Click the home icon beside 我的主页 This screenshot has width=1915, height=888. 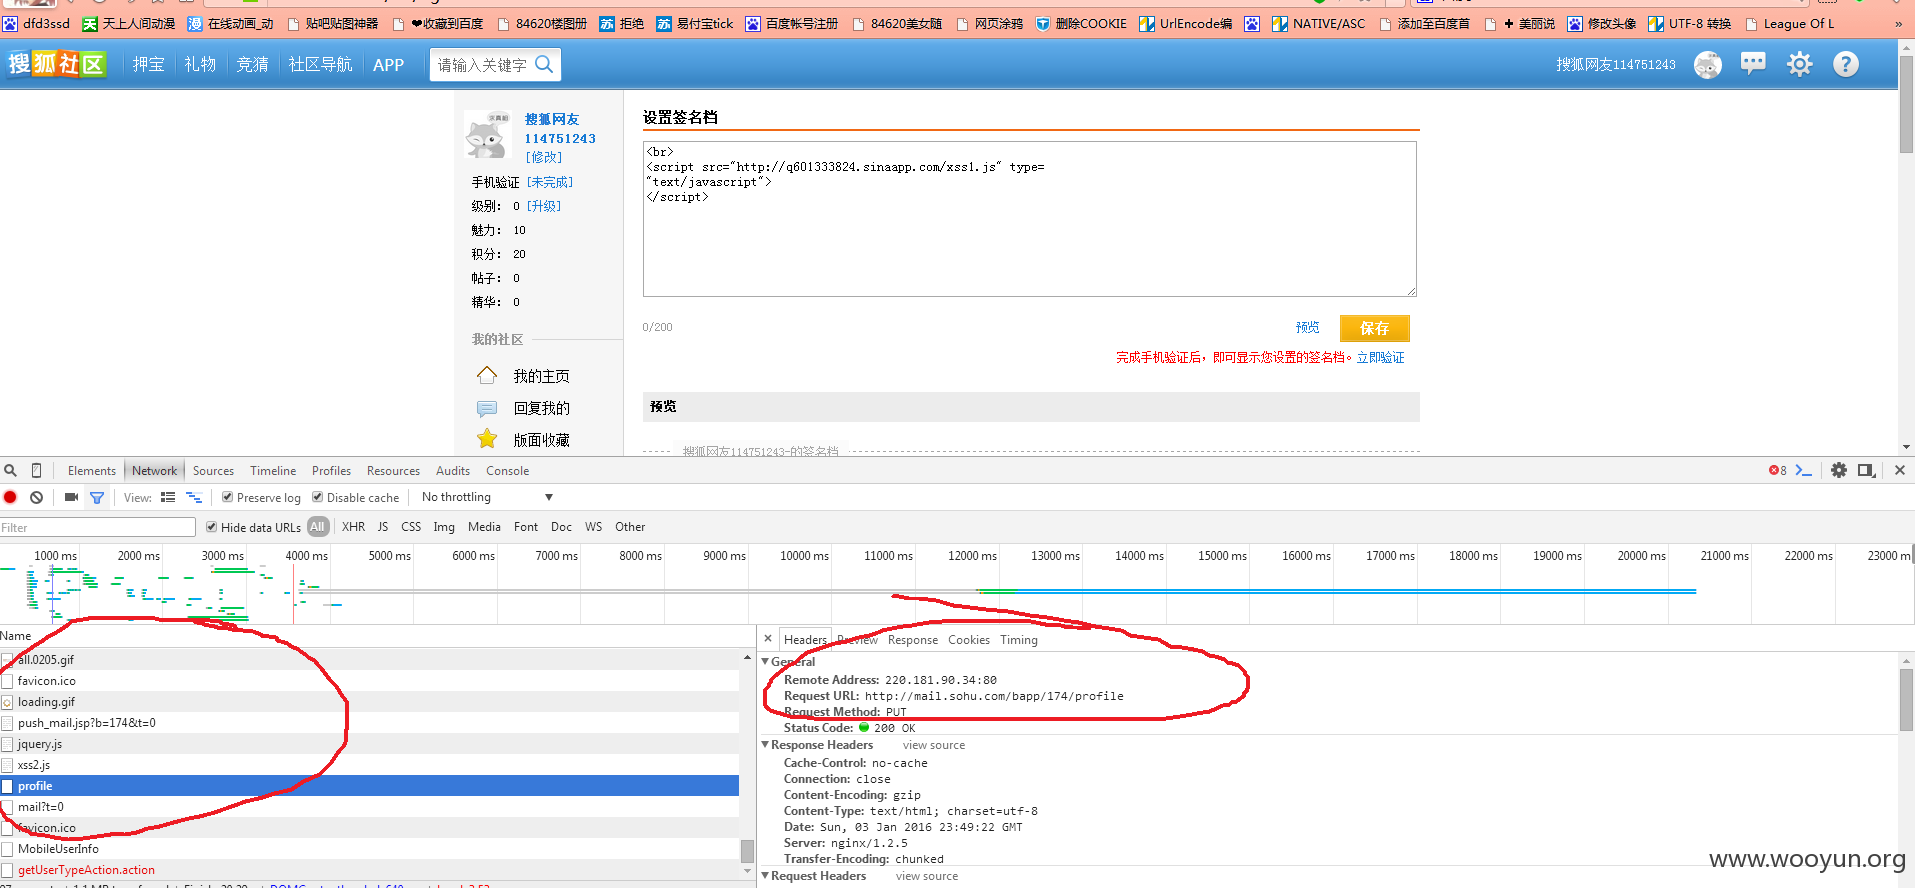(x=487, y=375)
